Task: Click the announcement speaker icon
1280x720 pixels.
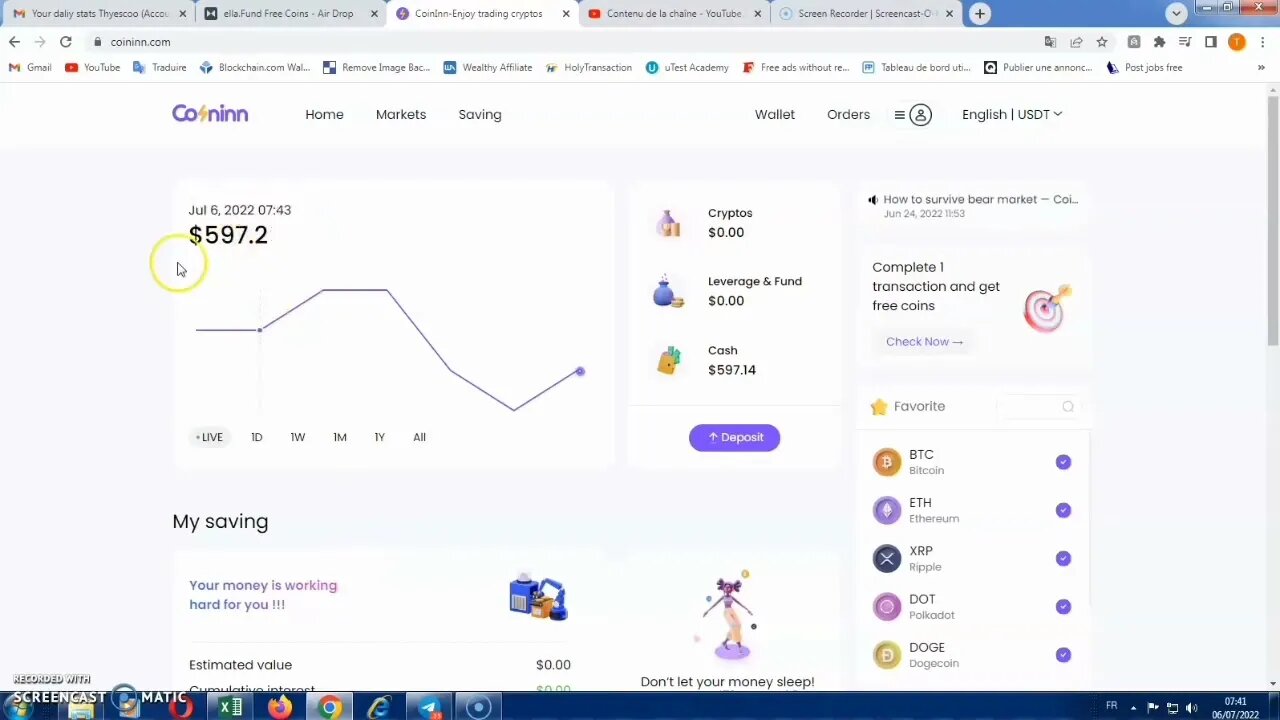Action: coord(873,200)
